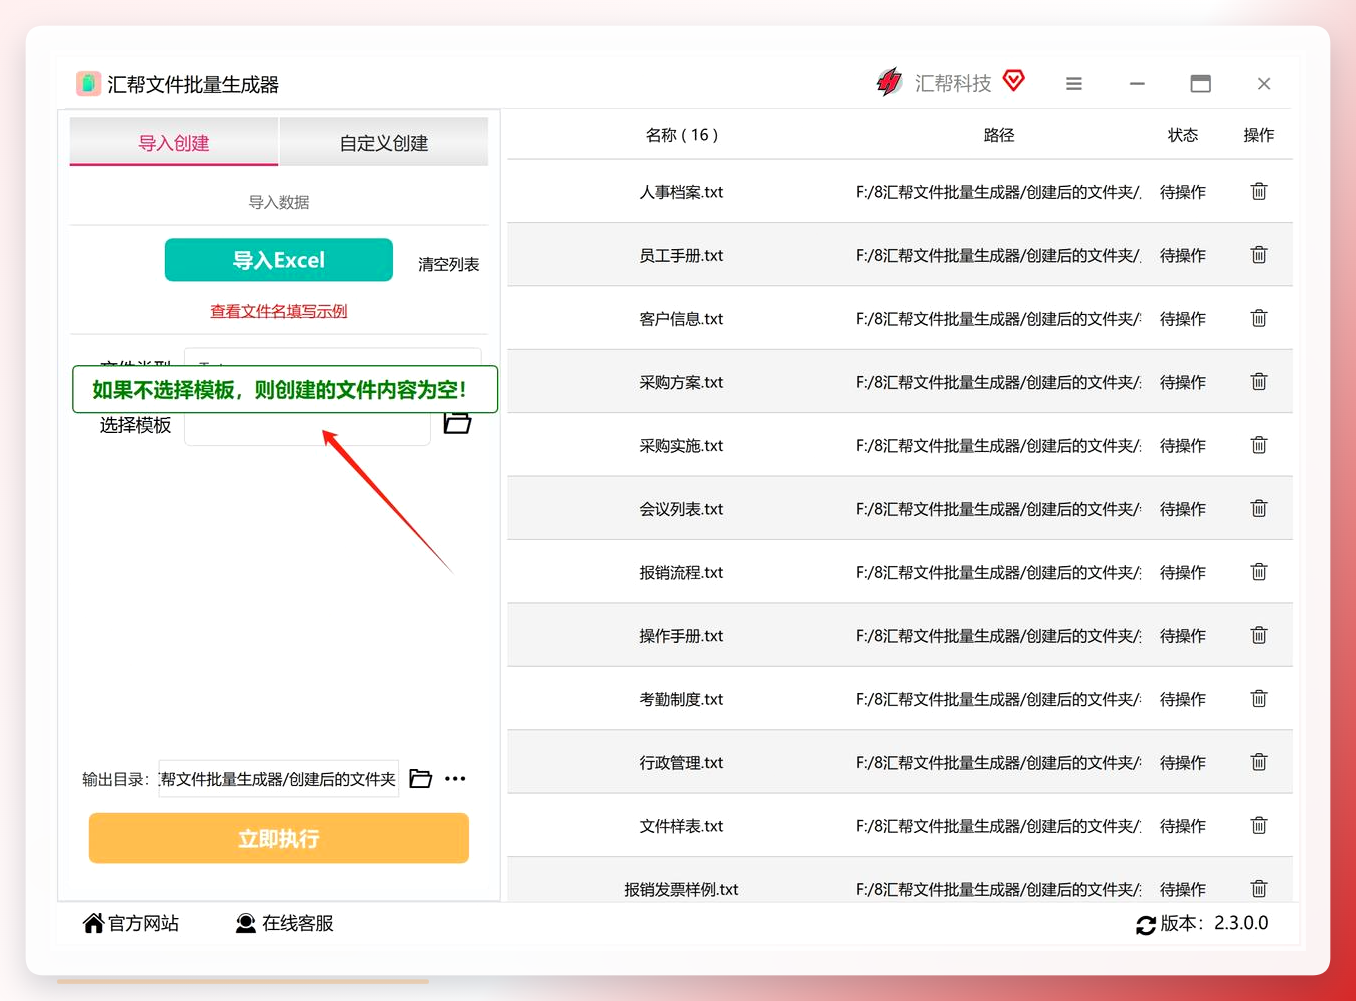Switch to the 自定义创建 tab
The image size is (1356, 1001).
[x=384, y=142]
